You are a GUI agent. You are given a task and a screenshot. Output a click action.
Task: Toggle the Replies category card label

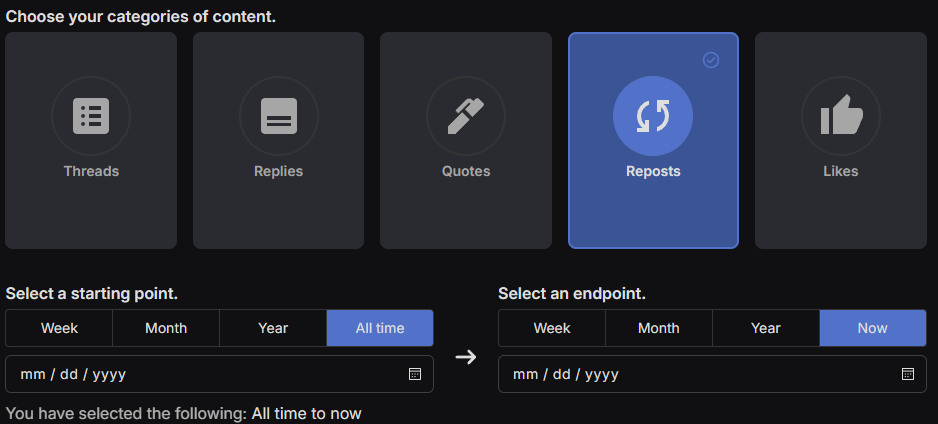[x=279, y=171]
